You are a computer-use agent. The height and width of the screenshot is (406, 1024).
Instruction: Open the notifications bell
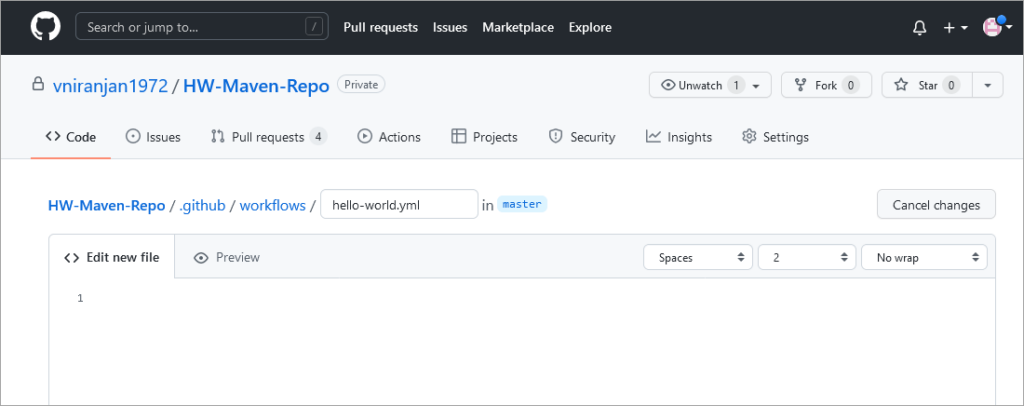click(x=920, y=27)
